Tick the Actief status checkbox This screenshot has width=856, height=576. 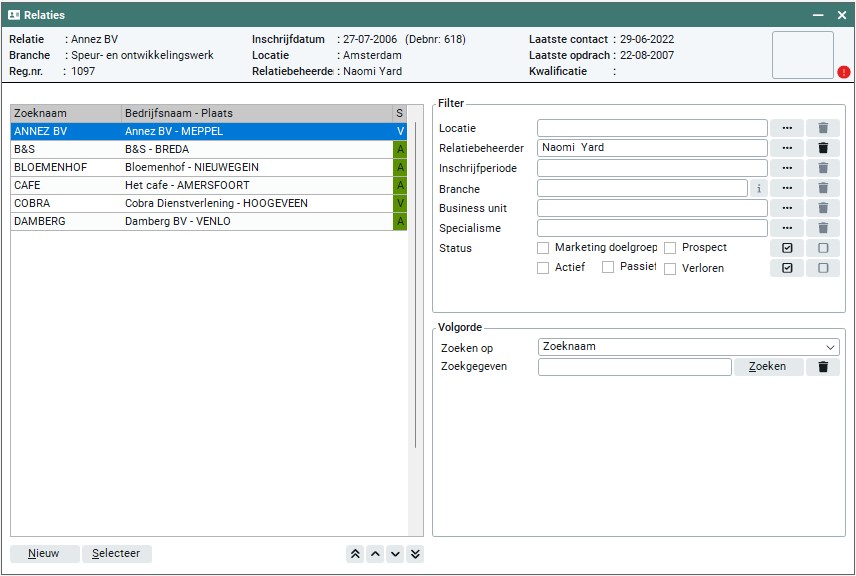[x=543, y=268]
